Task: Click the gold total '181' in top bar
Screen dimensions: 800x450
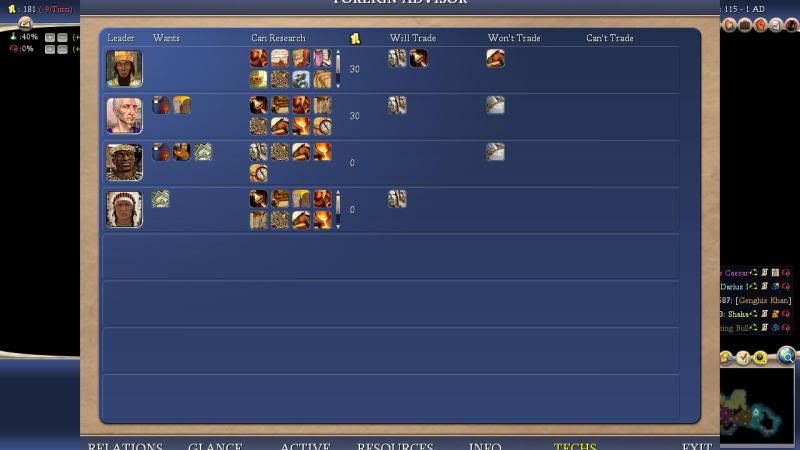Action: 29,9
